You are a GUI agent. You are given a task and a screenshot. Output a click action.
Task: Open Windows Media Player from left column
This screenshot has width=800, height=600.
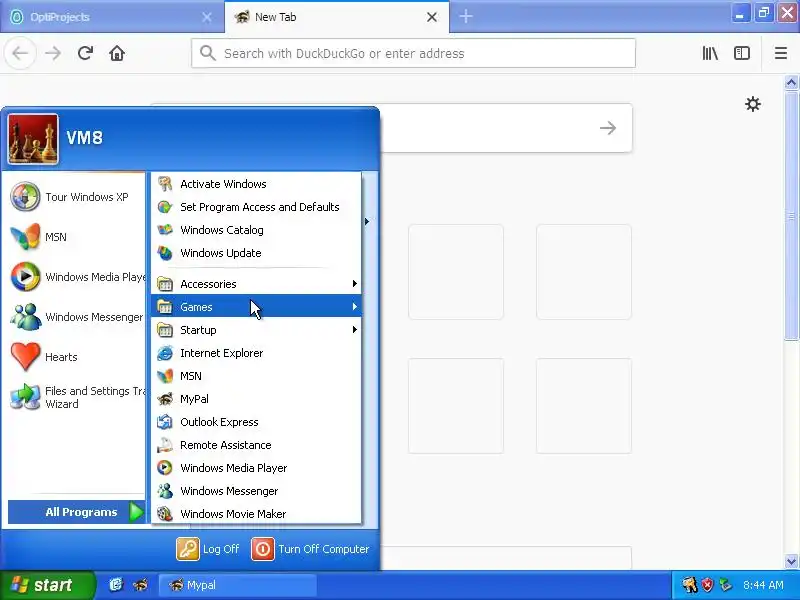click(76, 277)
